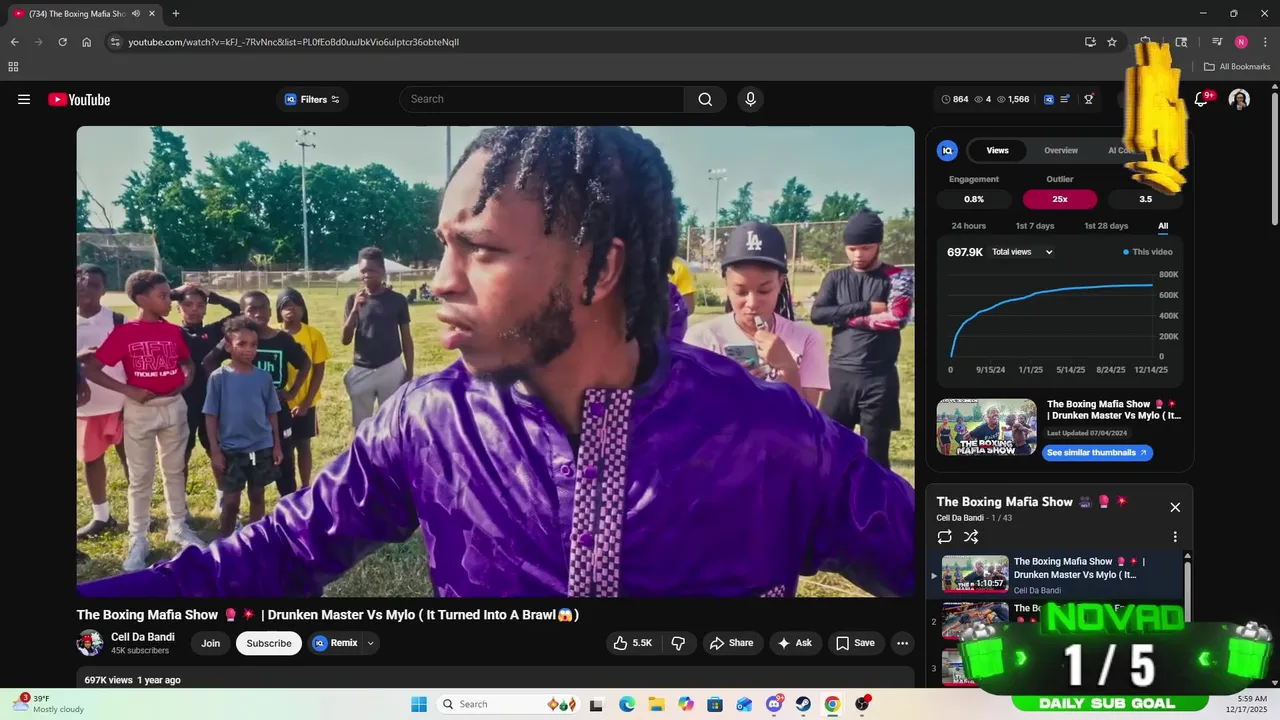Open the playlist three-dot options menu
This screenshot has height=720, width=1280.
point(1175,537)
